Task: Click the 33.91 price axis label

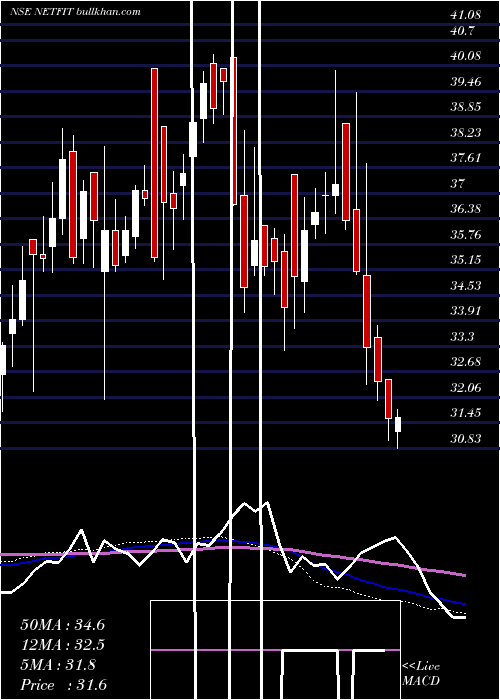Action: [466, 311]
